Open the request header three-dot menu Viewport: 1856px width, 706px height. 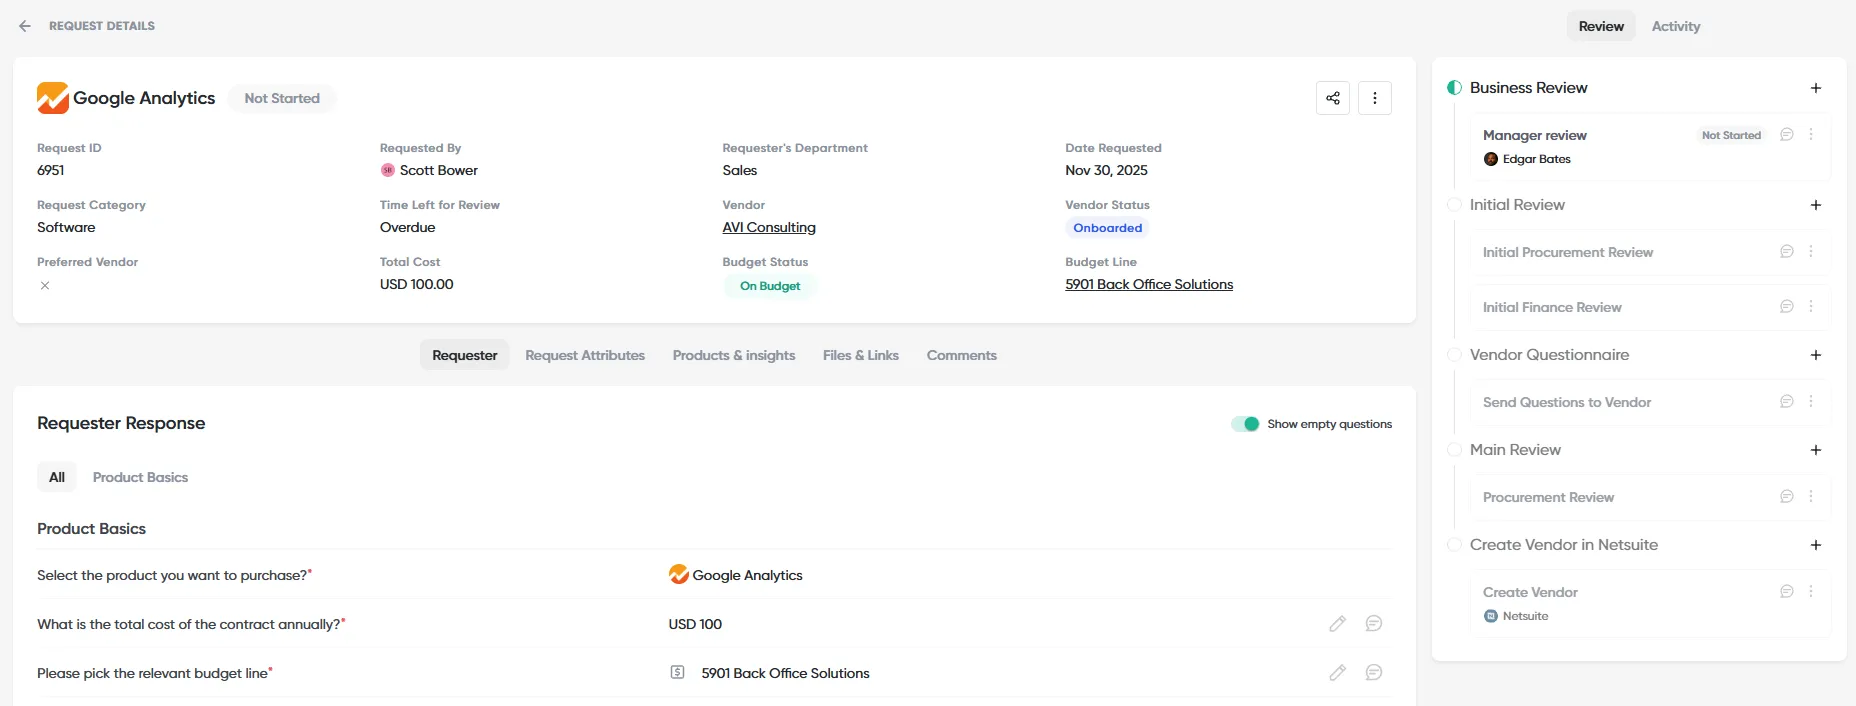(1375, 98)
